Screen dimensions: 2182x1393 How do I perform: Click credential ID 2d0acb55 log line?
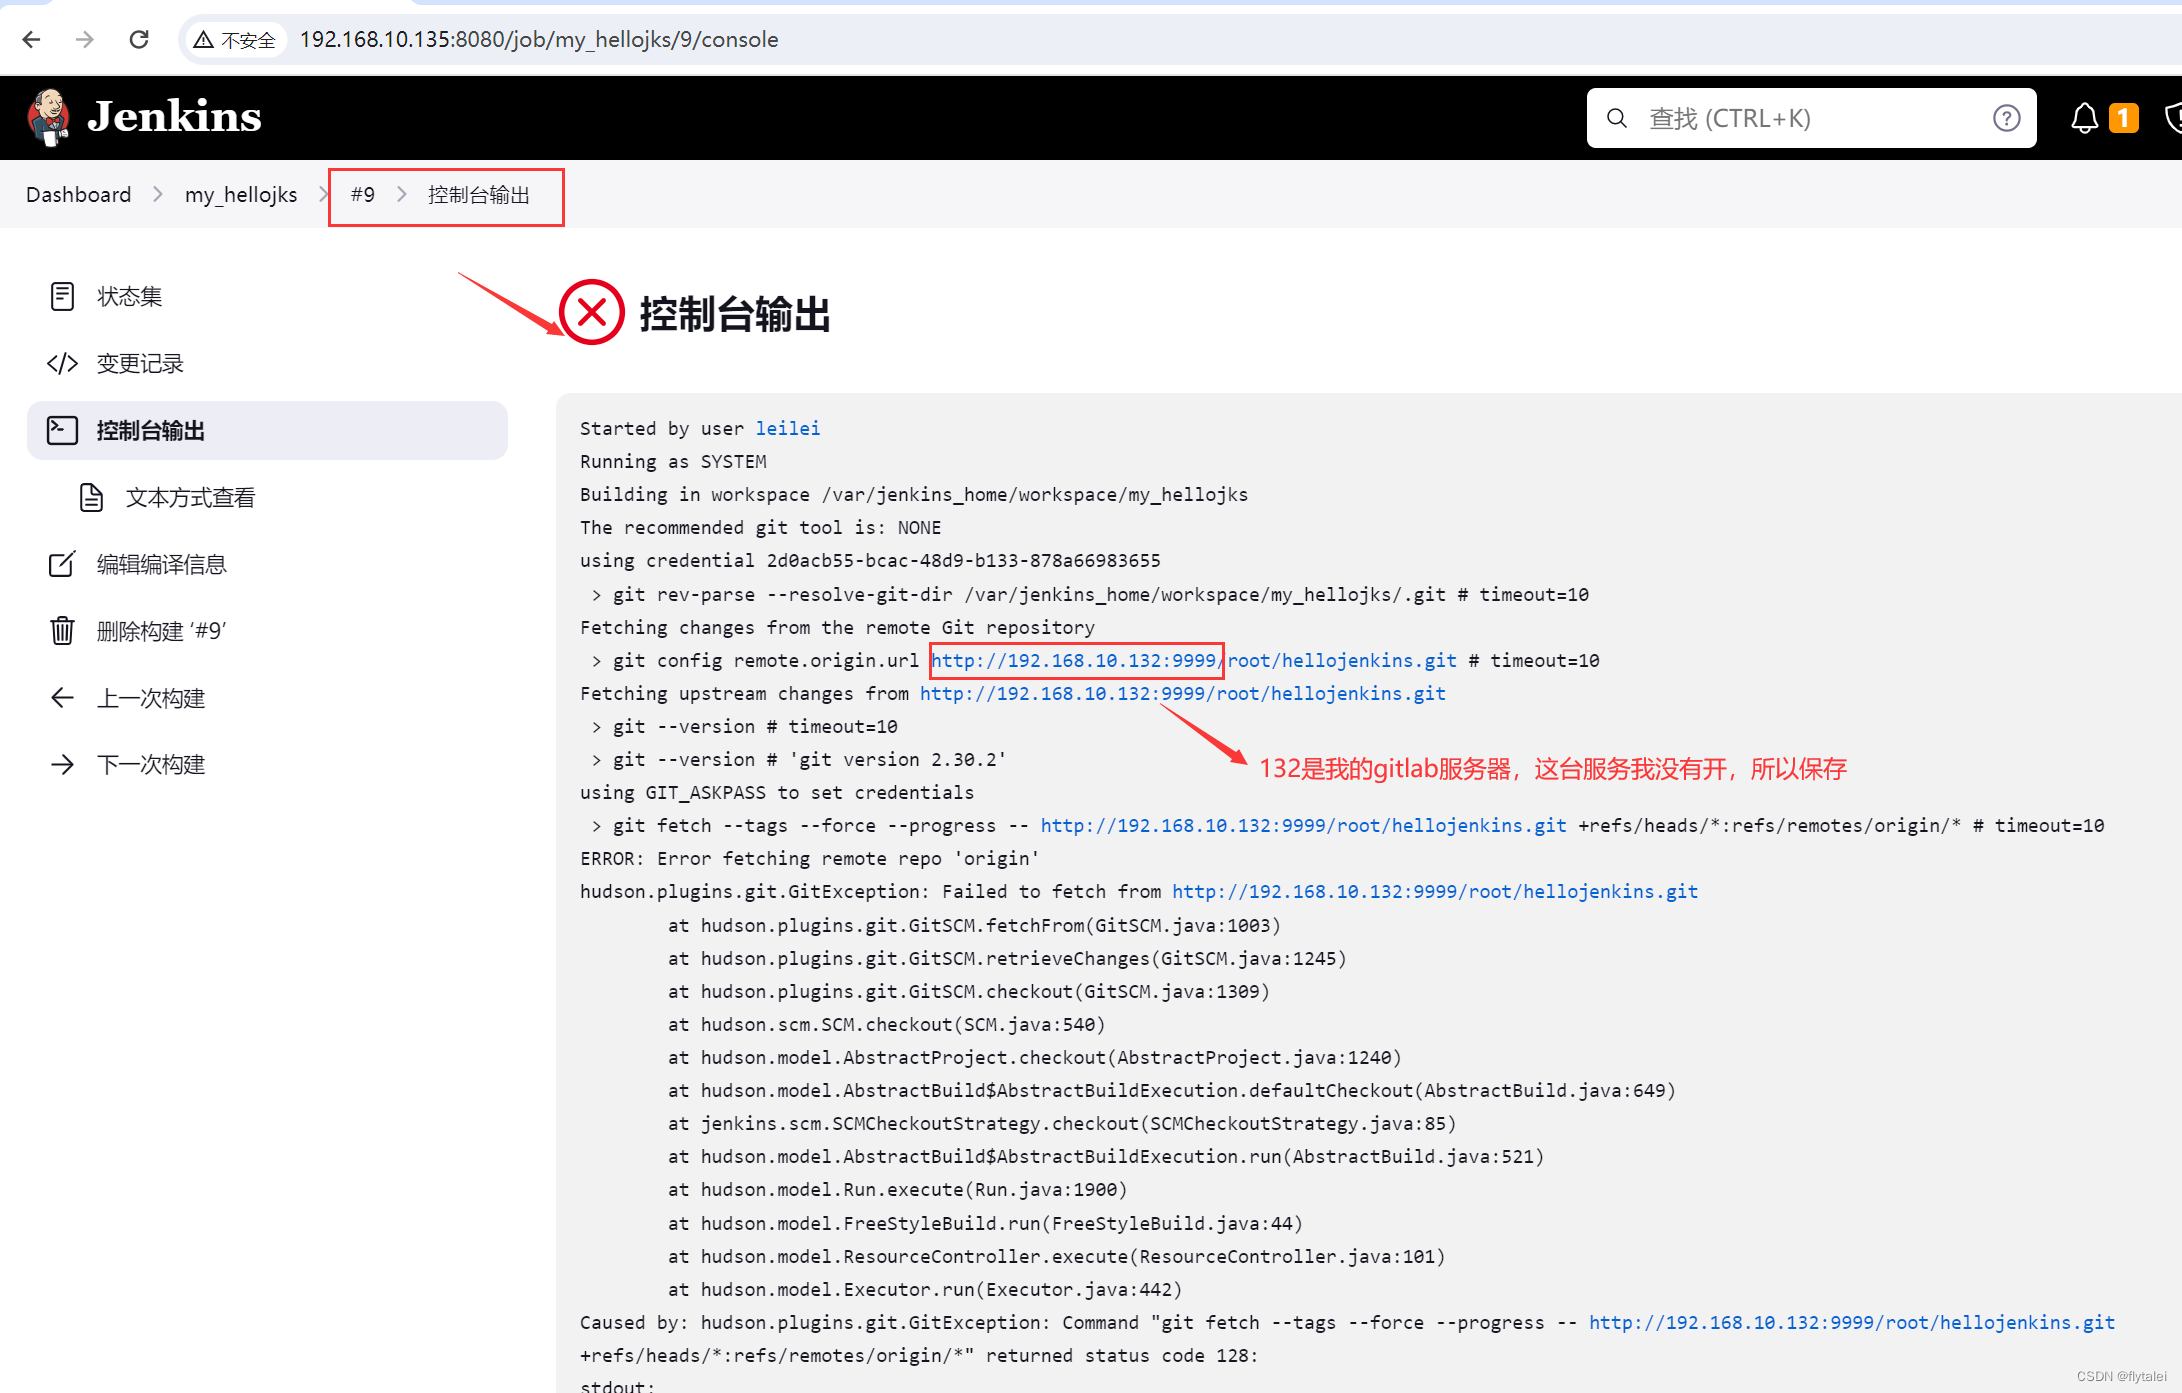click(x=870, y=560)
